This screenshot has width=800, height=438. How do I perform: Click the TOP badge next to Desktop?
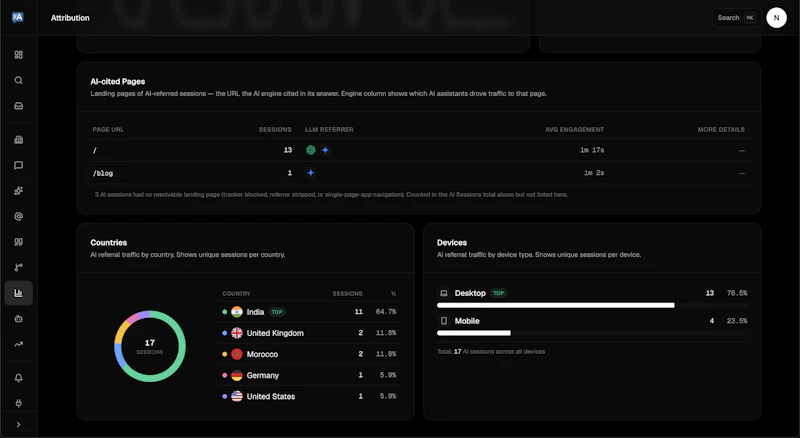click(498, 293)
